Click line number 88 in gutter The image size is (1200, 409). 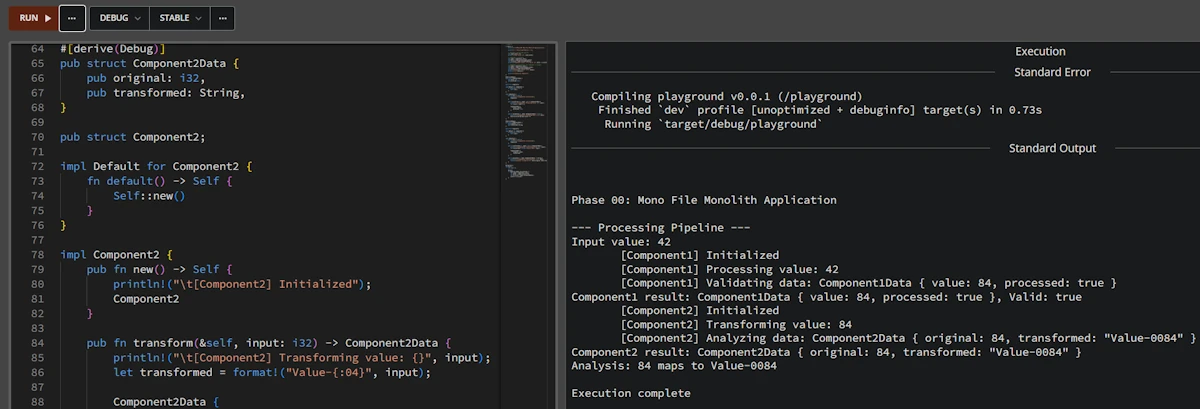(37, 401)
